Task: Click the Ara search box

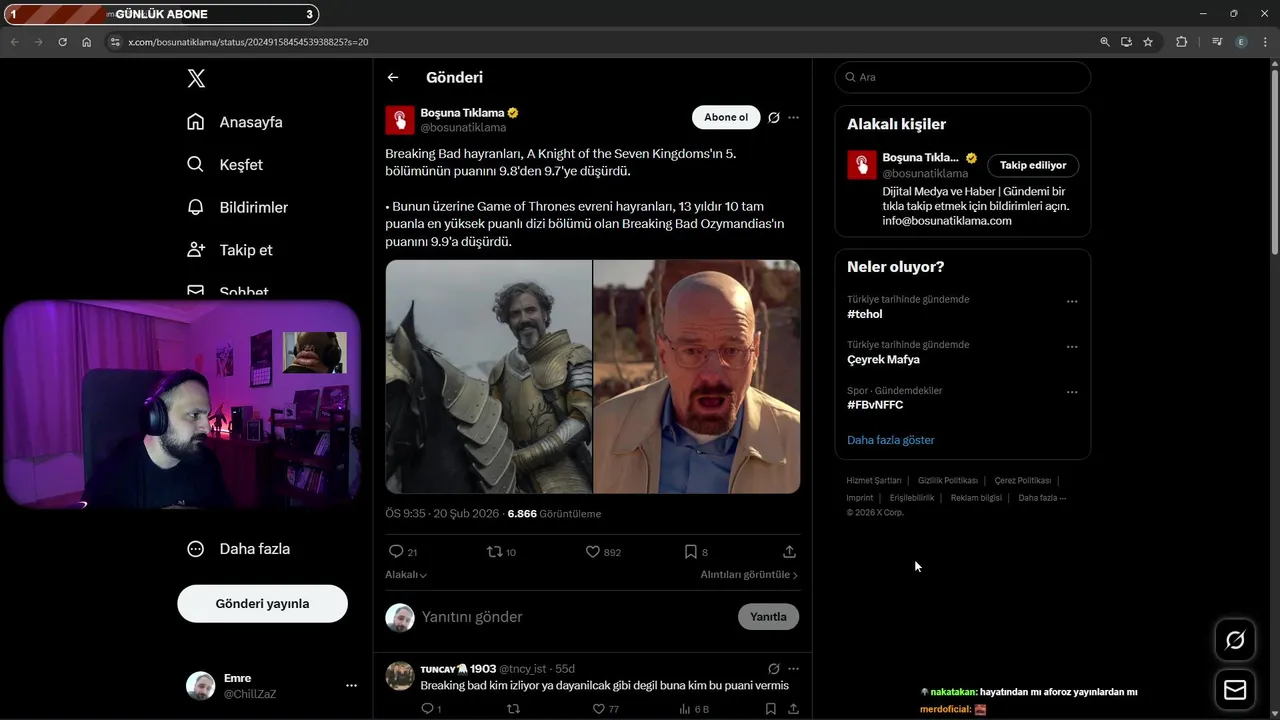Action: [962, 77]
